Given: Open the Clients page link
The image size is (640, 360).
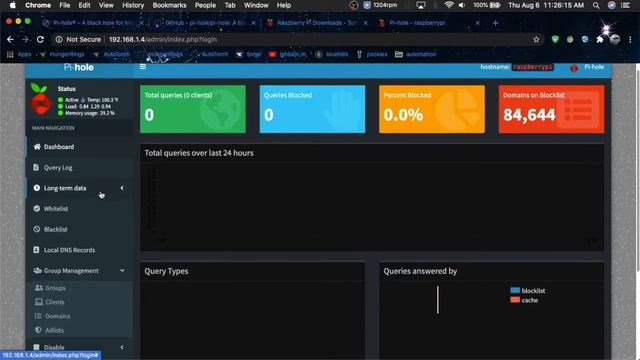Looking at the screenshot, I should [55, 302].
